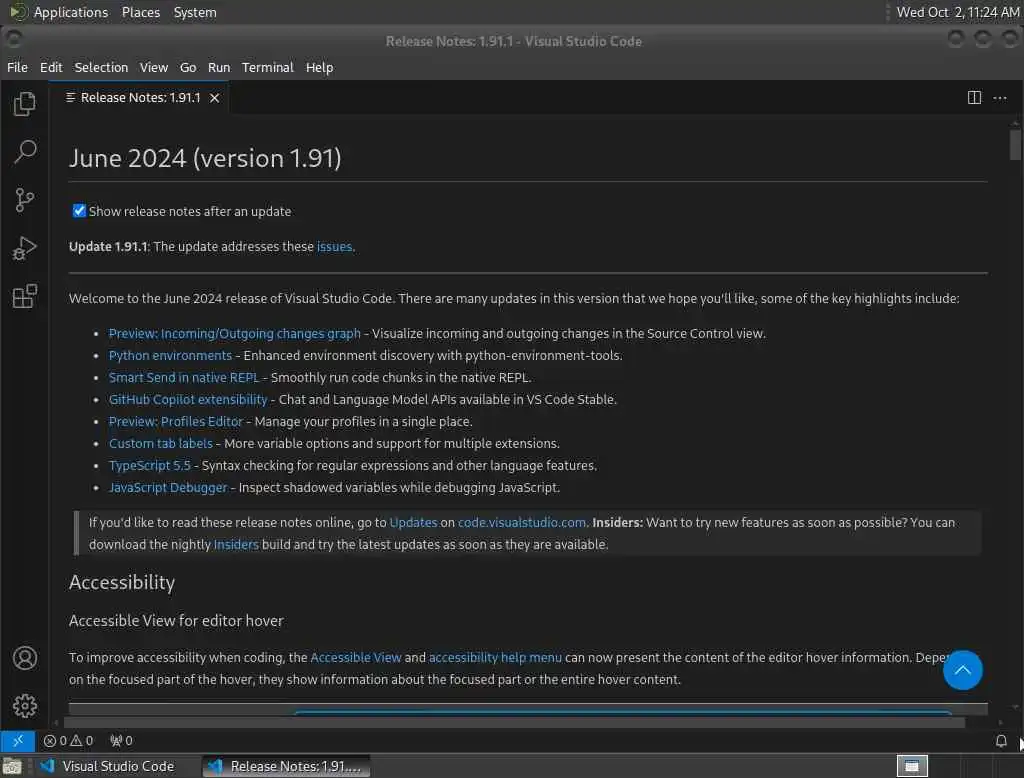The height and width of the screenshot is (778, 1024).
Task: Open Smart Send in native REPL link
Action: pyautogui.click(x=184, y=378)
